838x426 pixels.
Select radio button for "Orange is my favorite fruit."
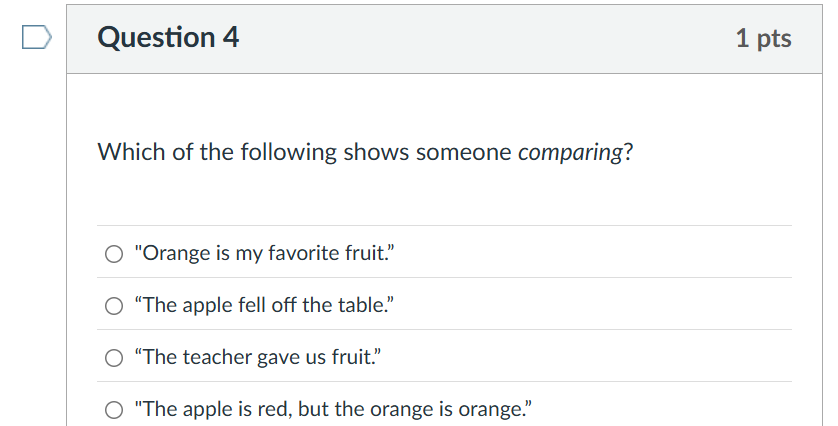pyautogui.click(x=114, y=253)
